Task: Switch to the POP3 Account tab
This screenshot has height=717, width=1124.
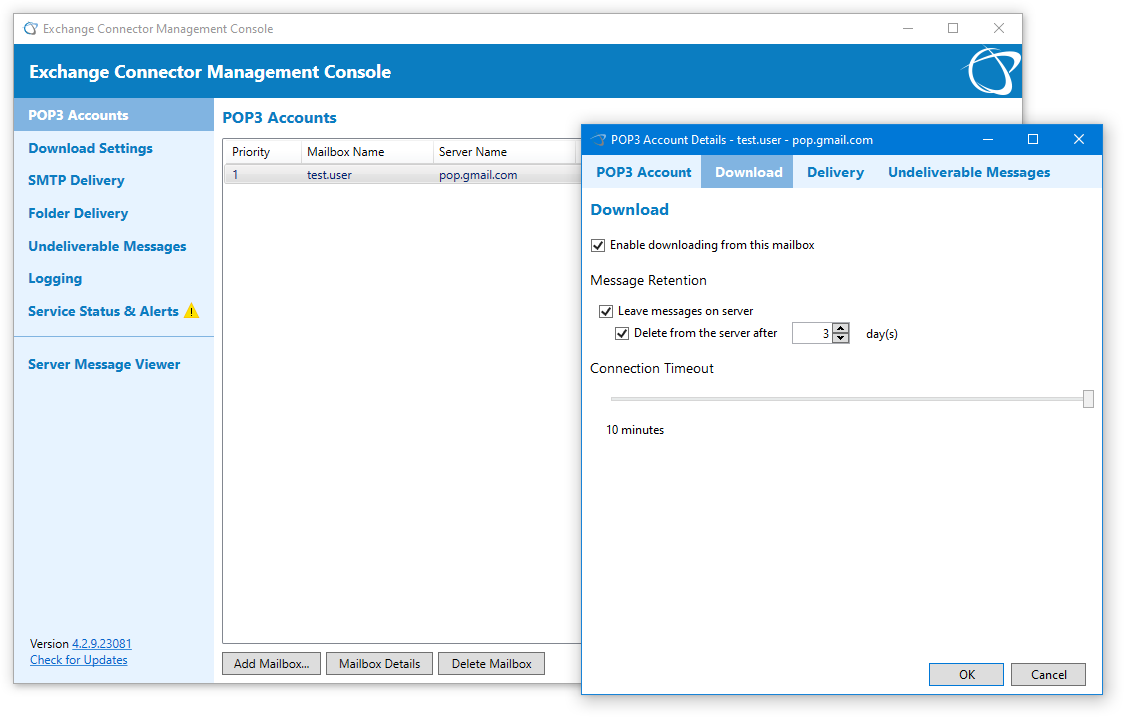Action: point(644,172)
